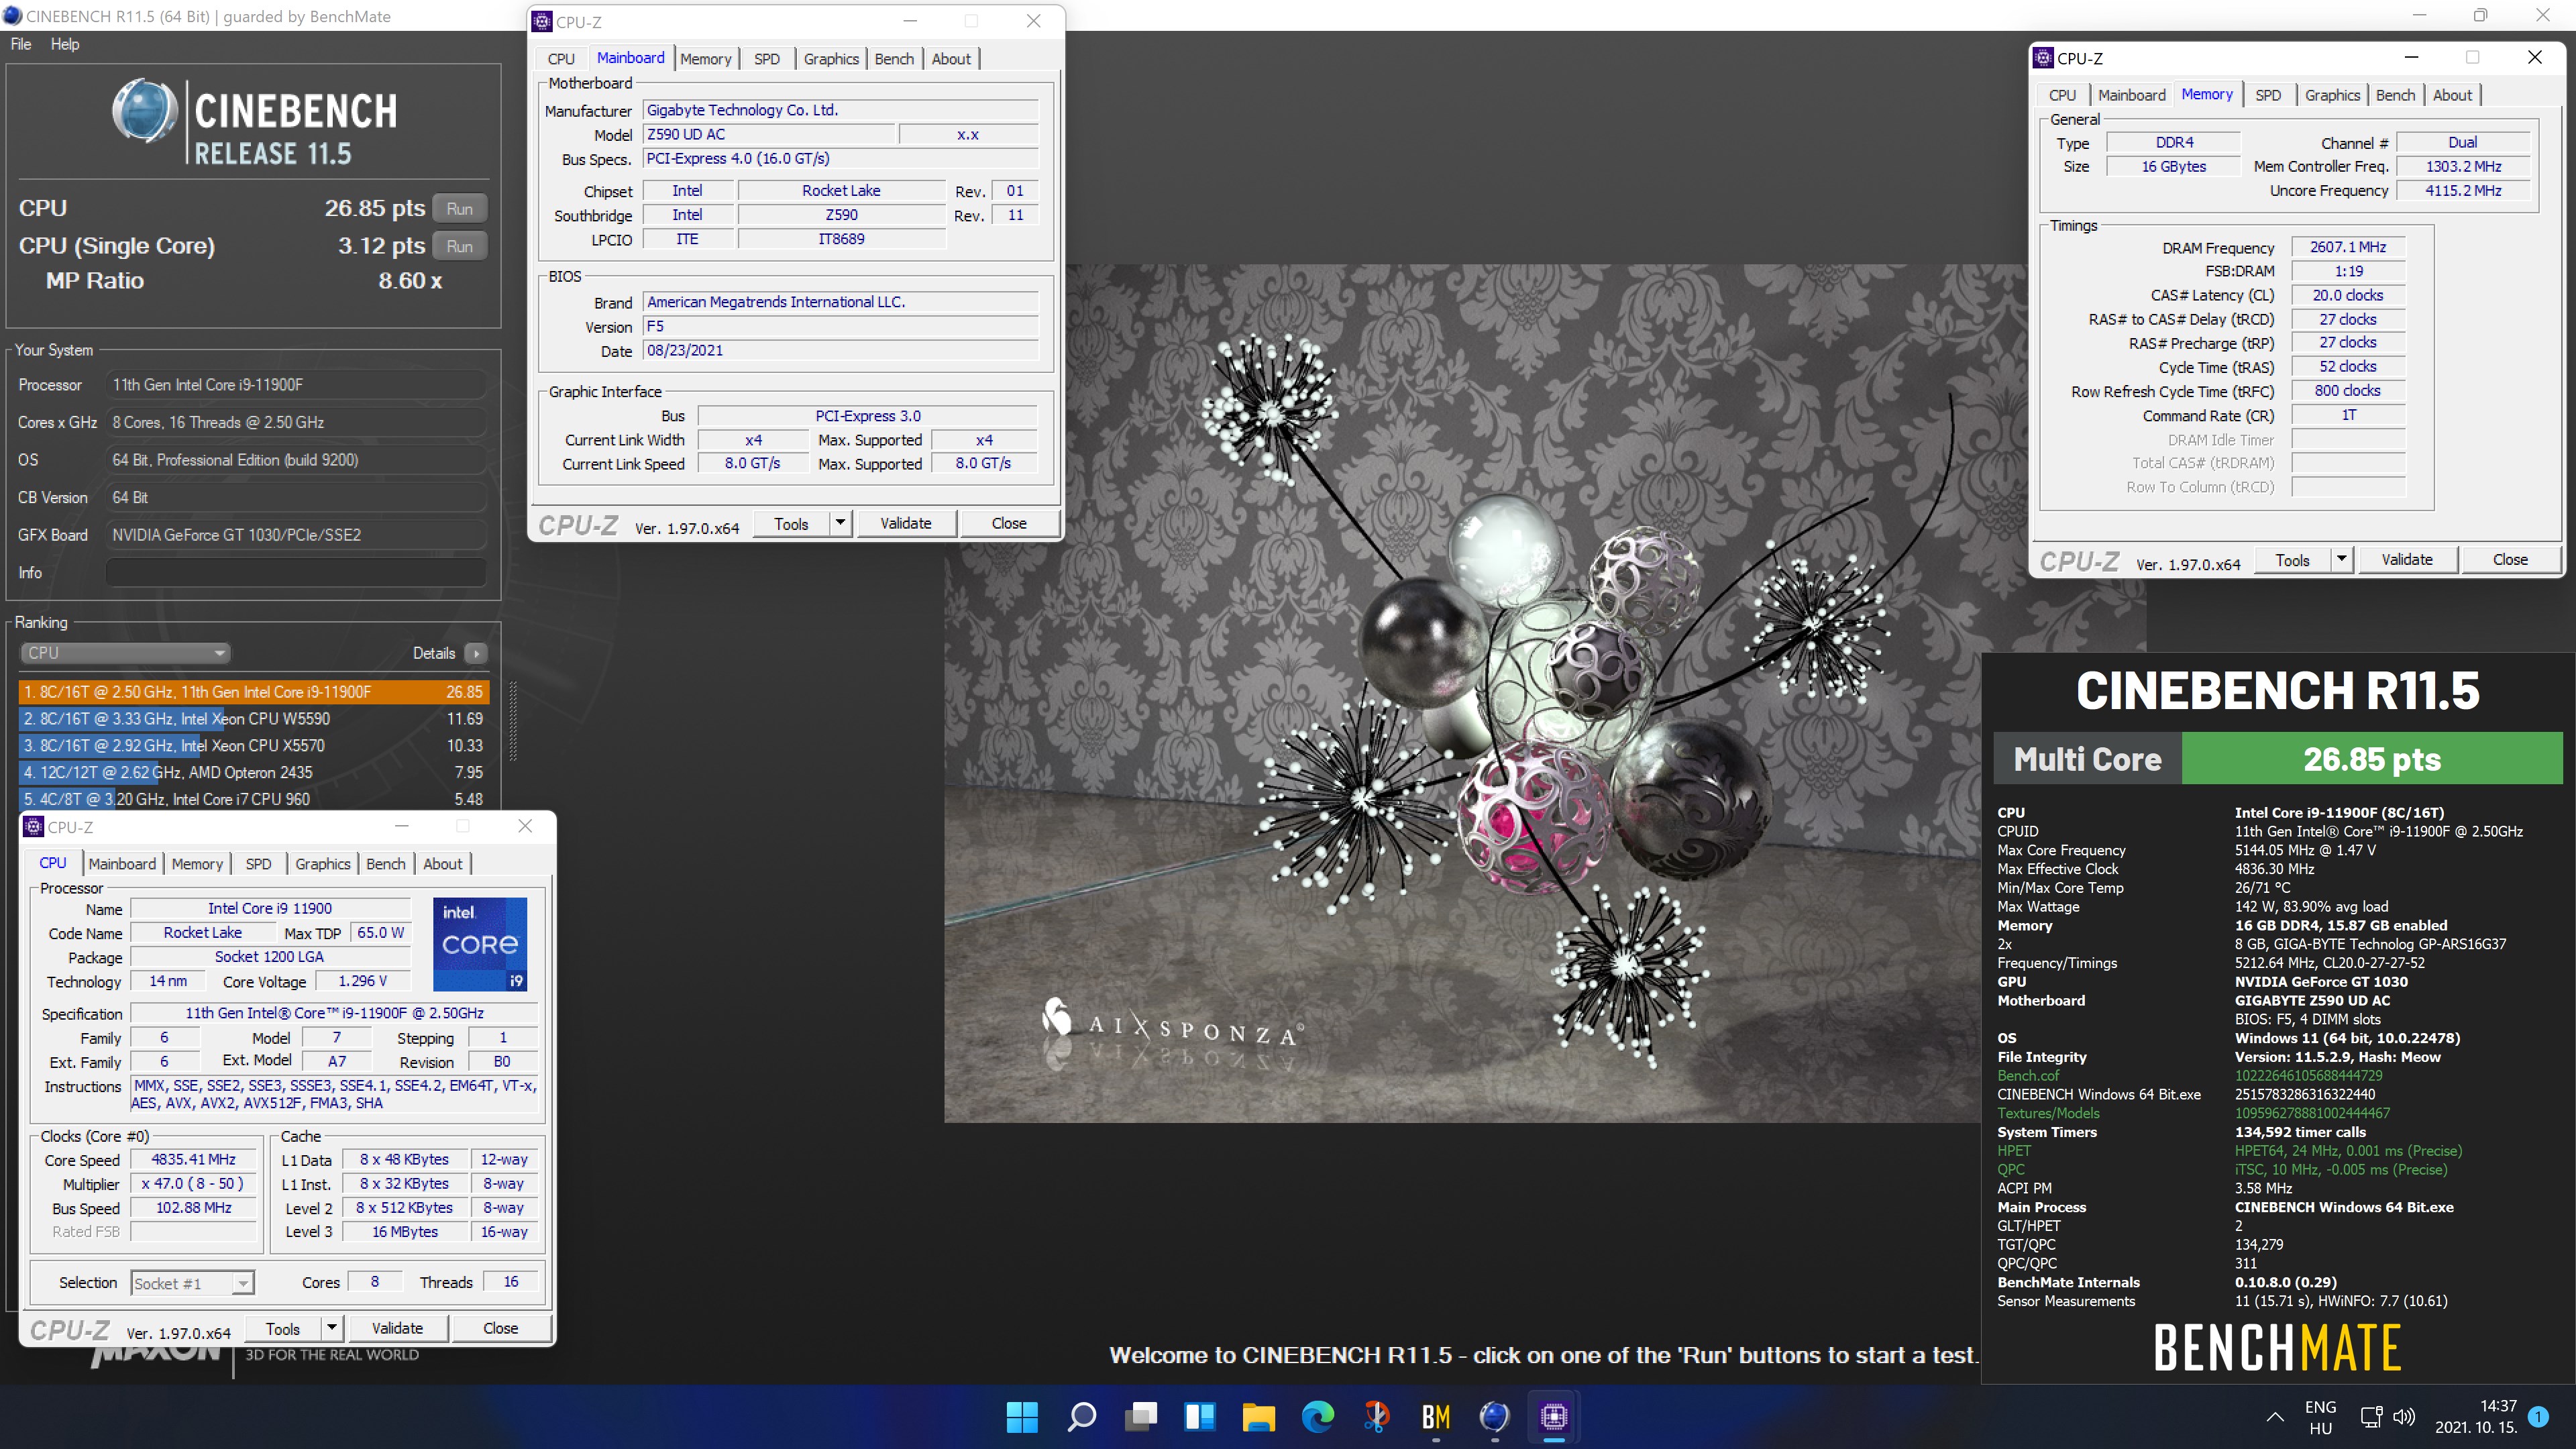Open Cinebench File menu
This screenshot has width=2576, height=1449.
[x=21, y=44]
